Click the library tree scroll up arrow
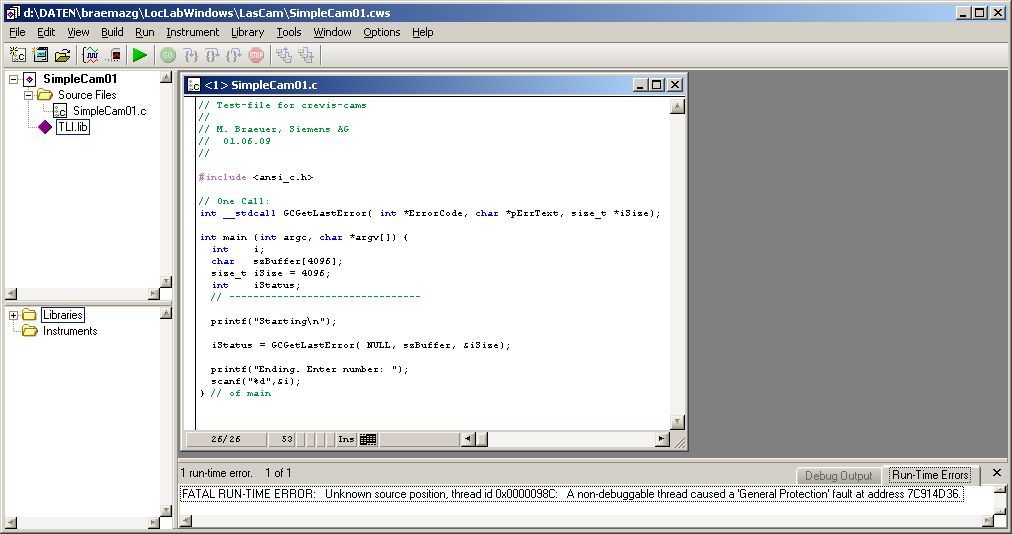 166,313
